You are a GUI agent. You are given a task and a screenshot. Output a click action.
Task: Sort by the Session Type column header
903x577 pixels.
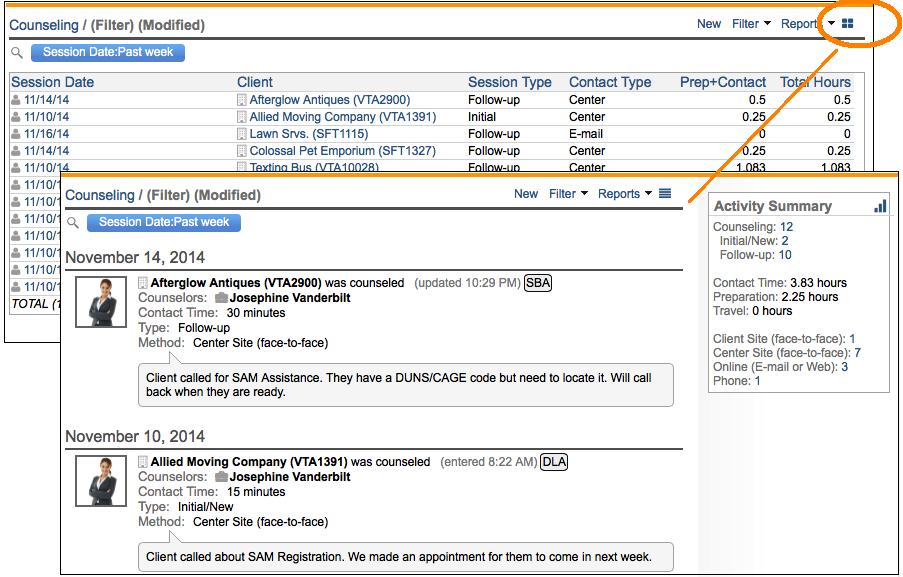click(509, 82)
